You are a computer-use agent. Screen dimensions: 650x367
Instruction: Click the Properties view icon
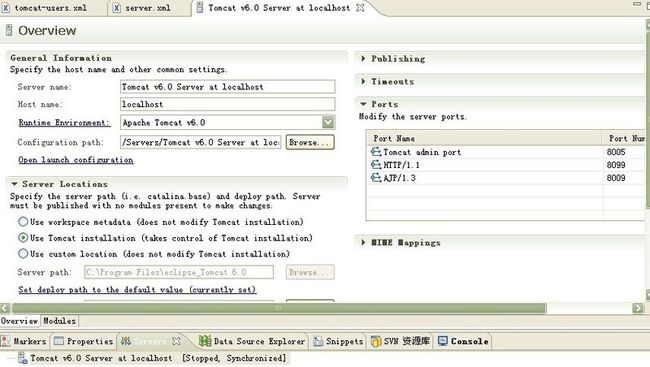pos(59,341)
